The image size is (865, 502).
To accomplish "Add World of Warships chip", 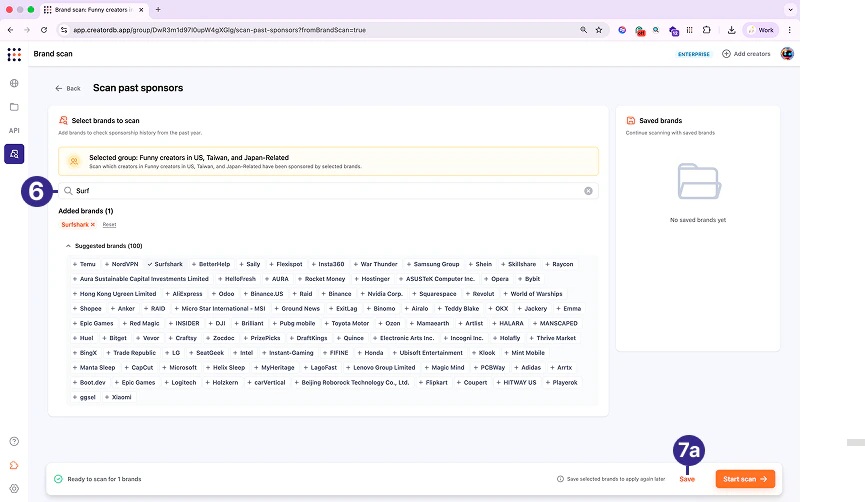I will click(x=532, y=294).
